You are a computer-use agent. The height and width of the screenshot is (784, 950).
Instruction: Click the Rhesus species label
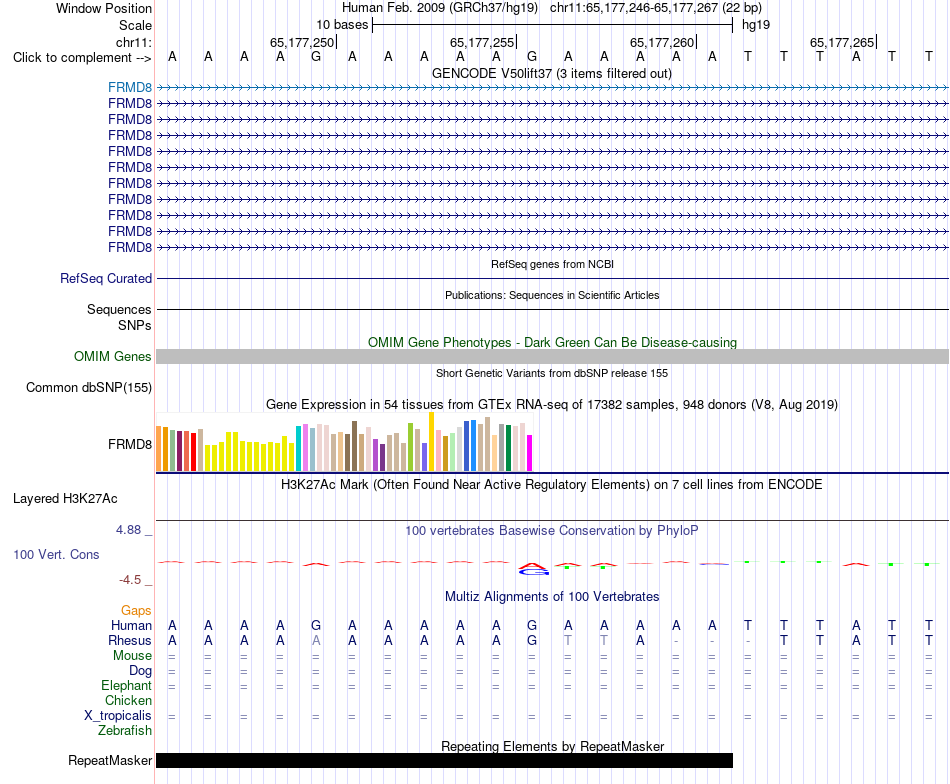[x=130, y=640]
